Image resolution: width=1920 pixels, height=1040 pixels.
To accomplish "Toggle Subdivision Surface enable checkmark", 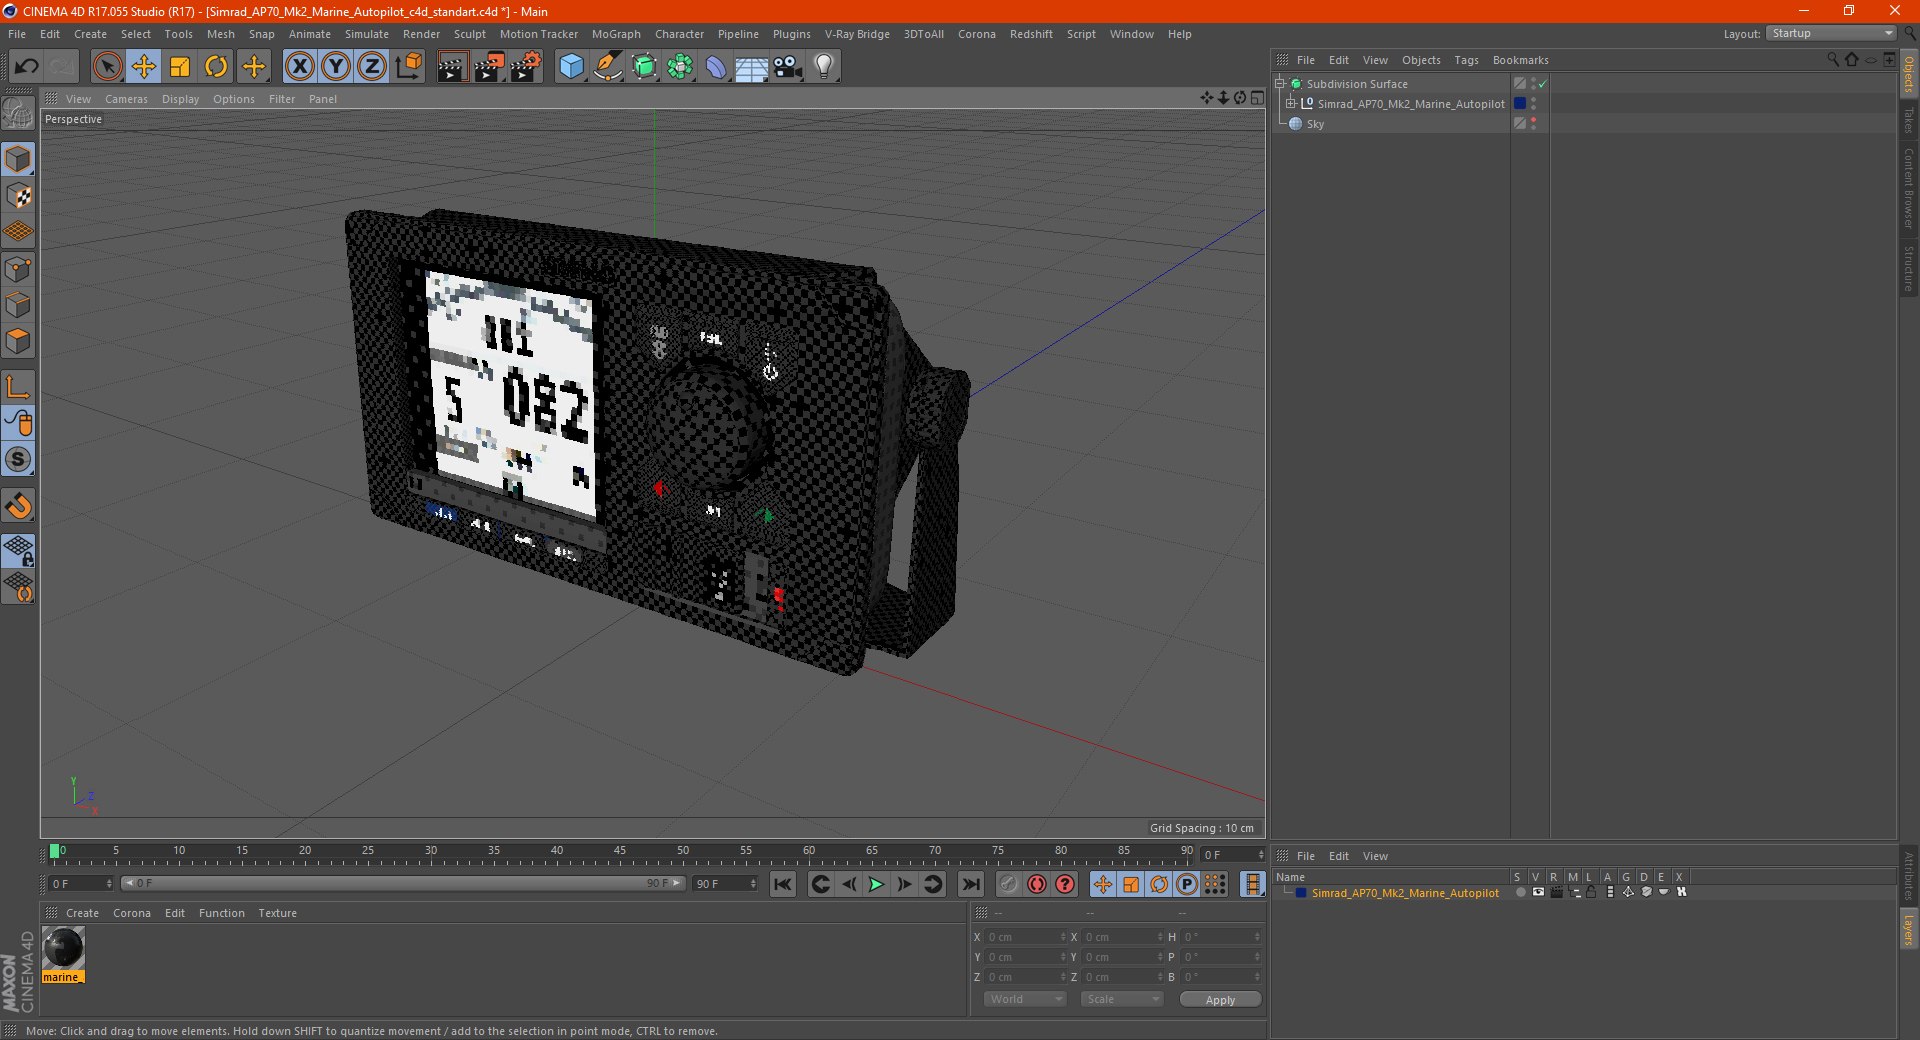I will 1543,84.
